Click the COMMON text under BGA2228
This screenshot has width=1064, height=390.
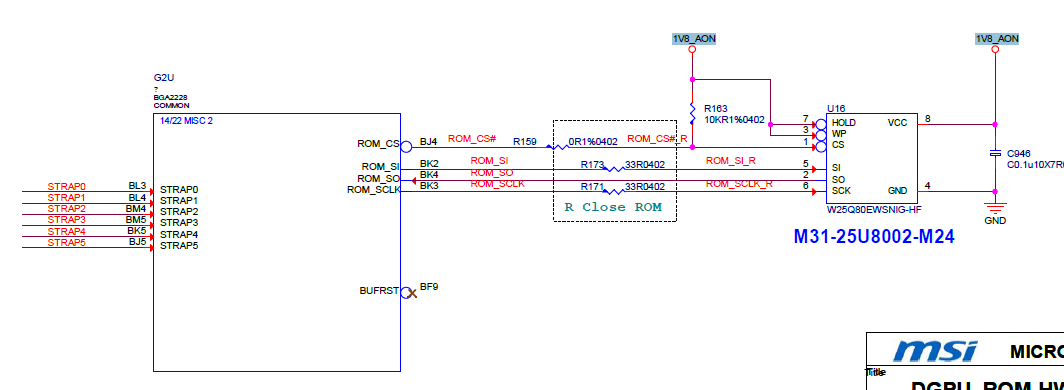[171, 106]
